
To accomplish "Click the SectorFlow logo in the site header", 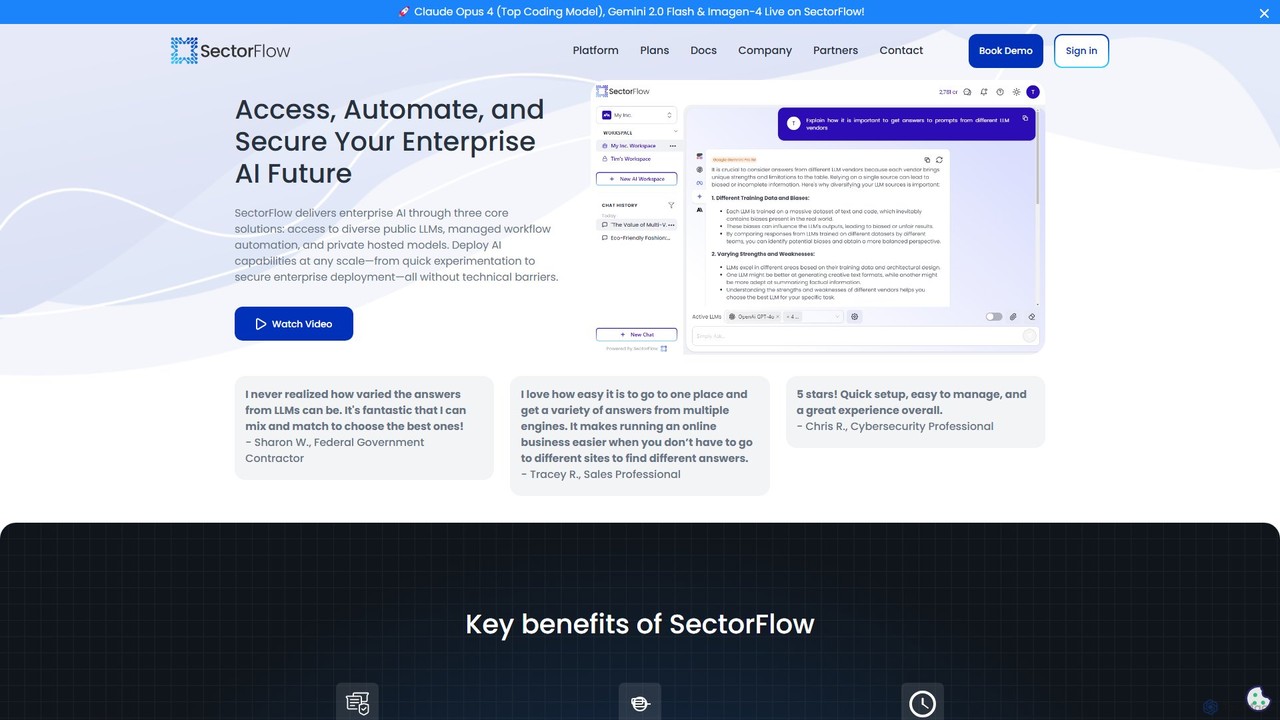I will point(230,51).
